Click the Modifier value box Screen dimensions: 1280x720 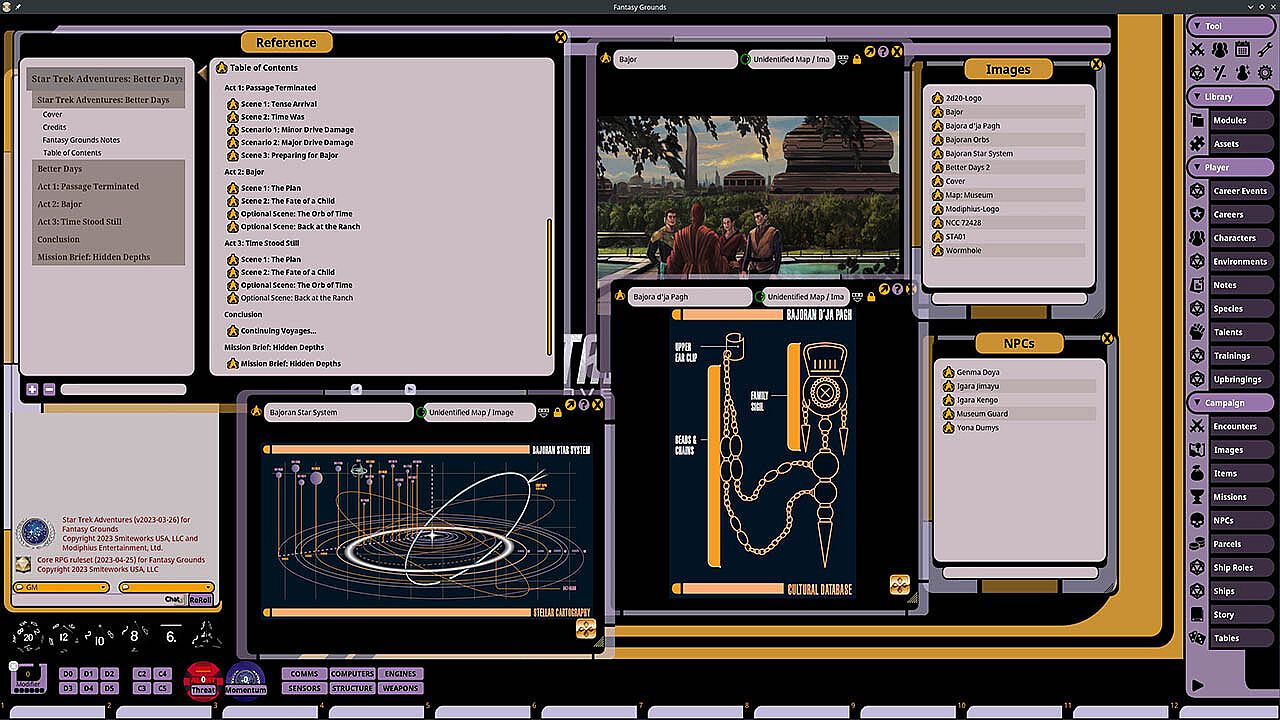tap(28, 676)
